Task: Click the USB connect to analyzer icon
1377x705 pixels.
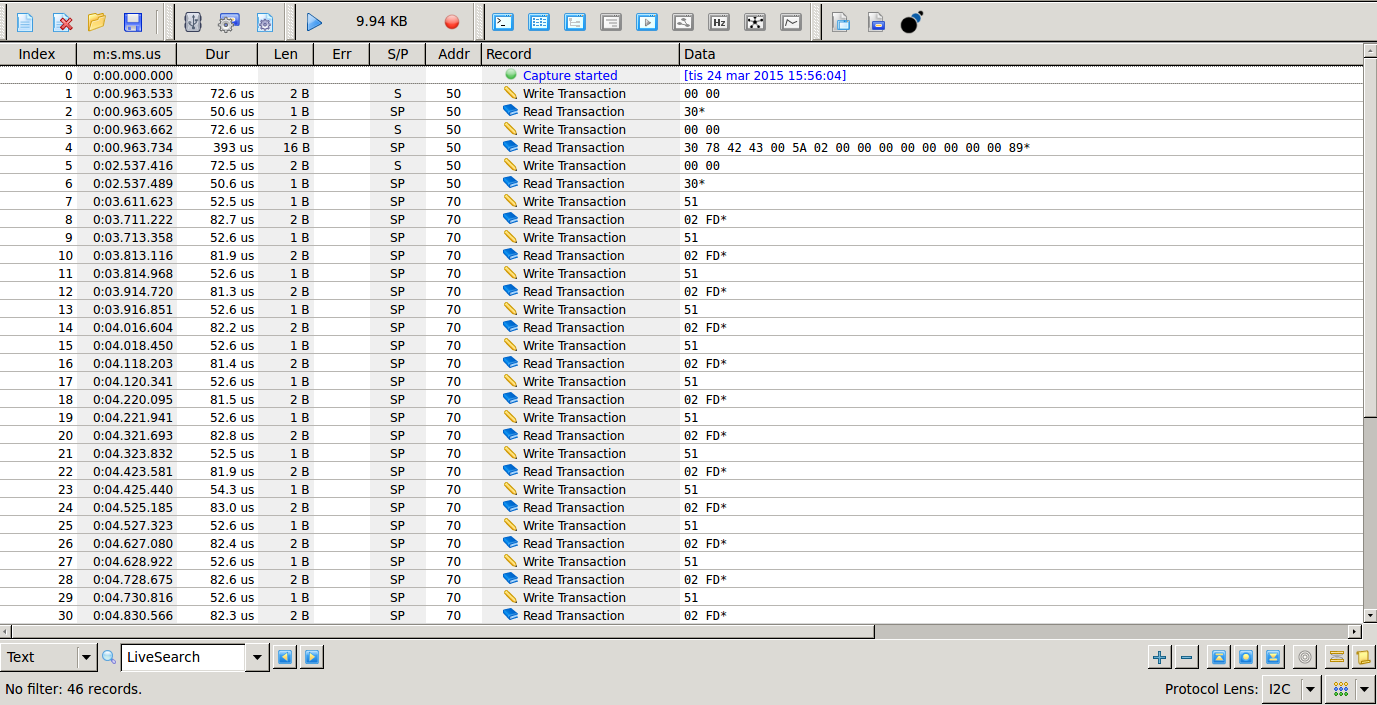Action: click(x=193, y=22)
